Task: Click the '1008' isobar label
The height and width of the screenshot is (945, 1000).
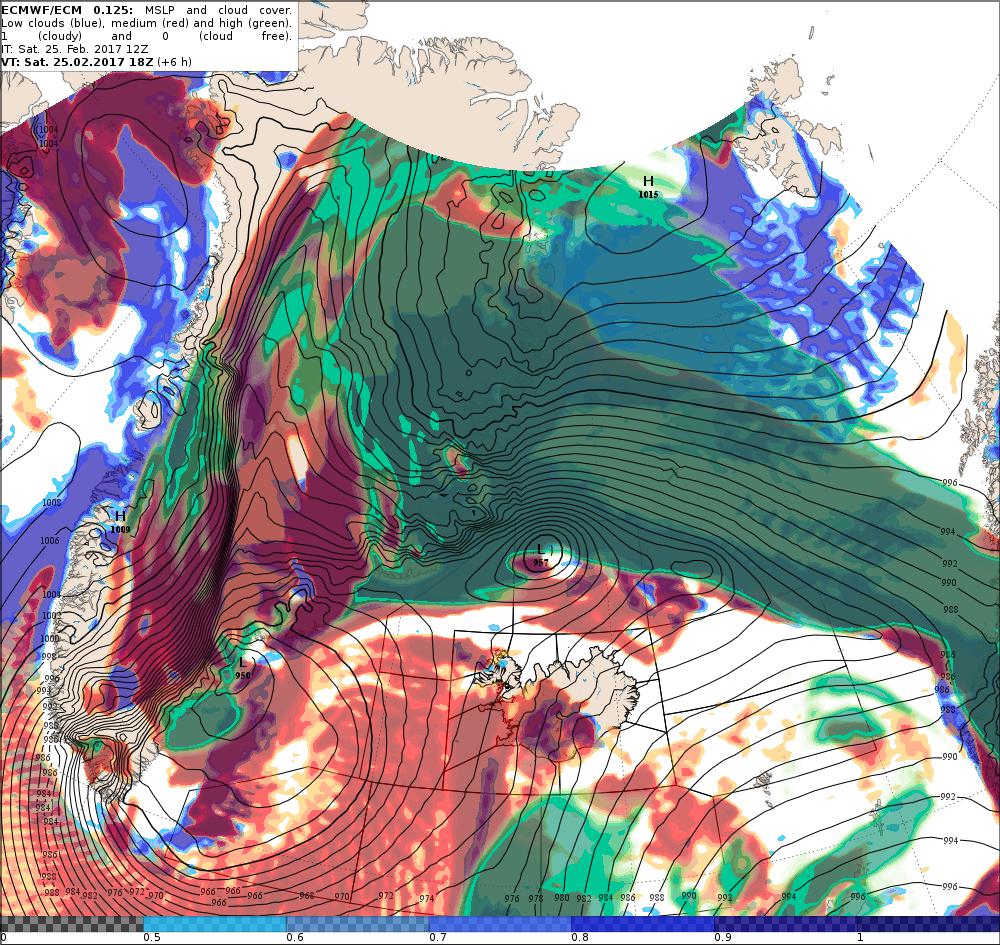Action: click(x=52, y=502)
